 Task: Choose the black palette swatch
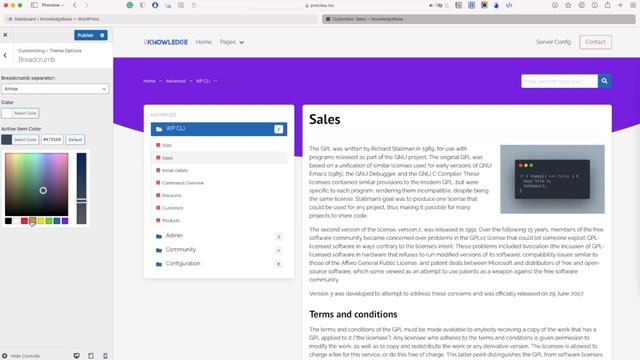[8, 221]
